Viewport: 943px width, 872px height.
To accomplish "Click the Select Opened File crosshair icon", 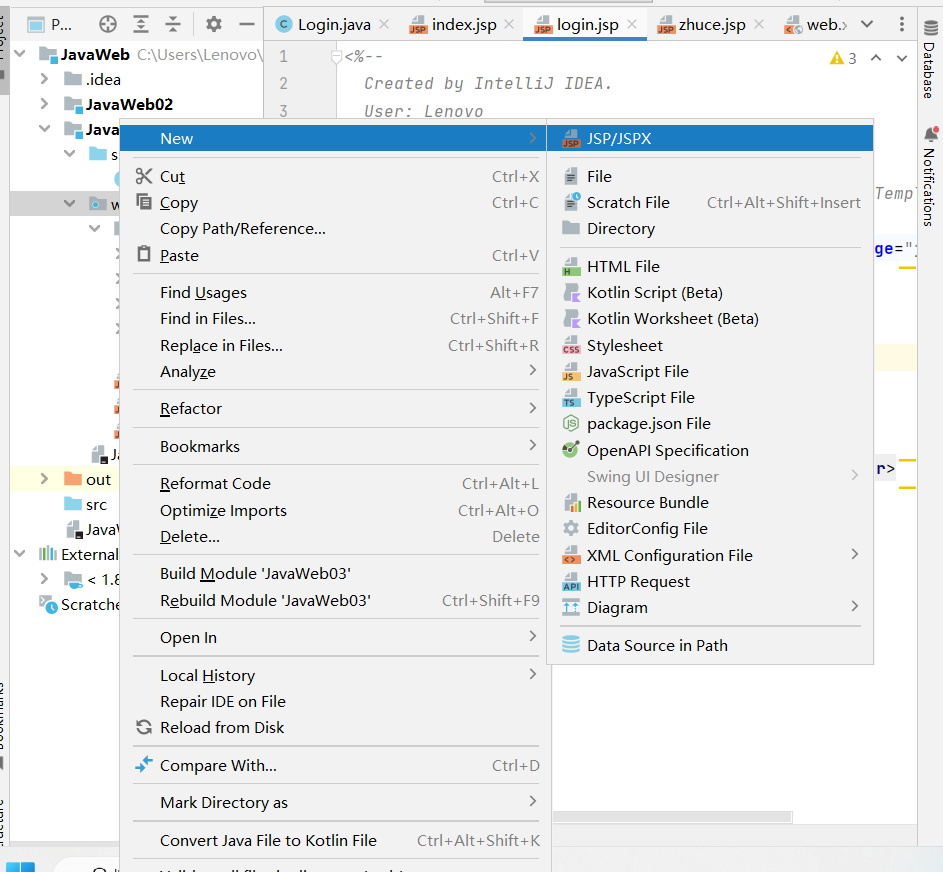I will [x=108, y=24].
